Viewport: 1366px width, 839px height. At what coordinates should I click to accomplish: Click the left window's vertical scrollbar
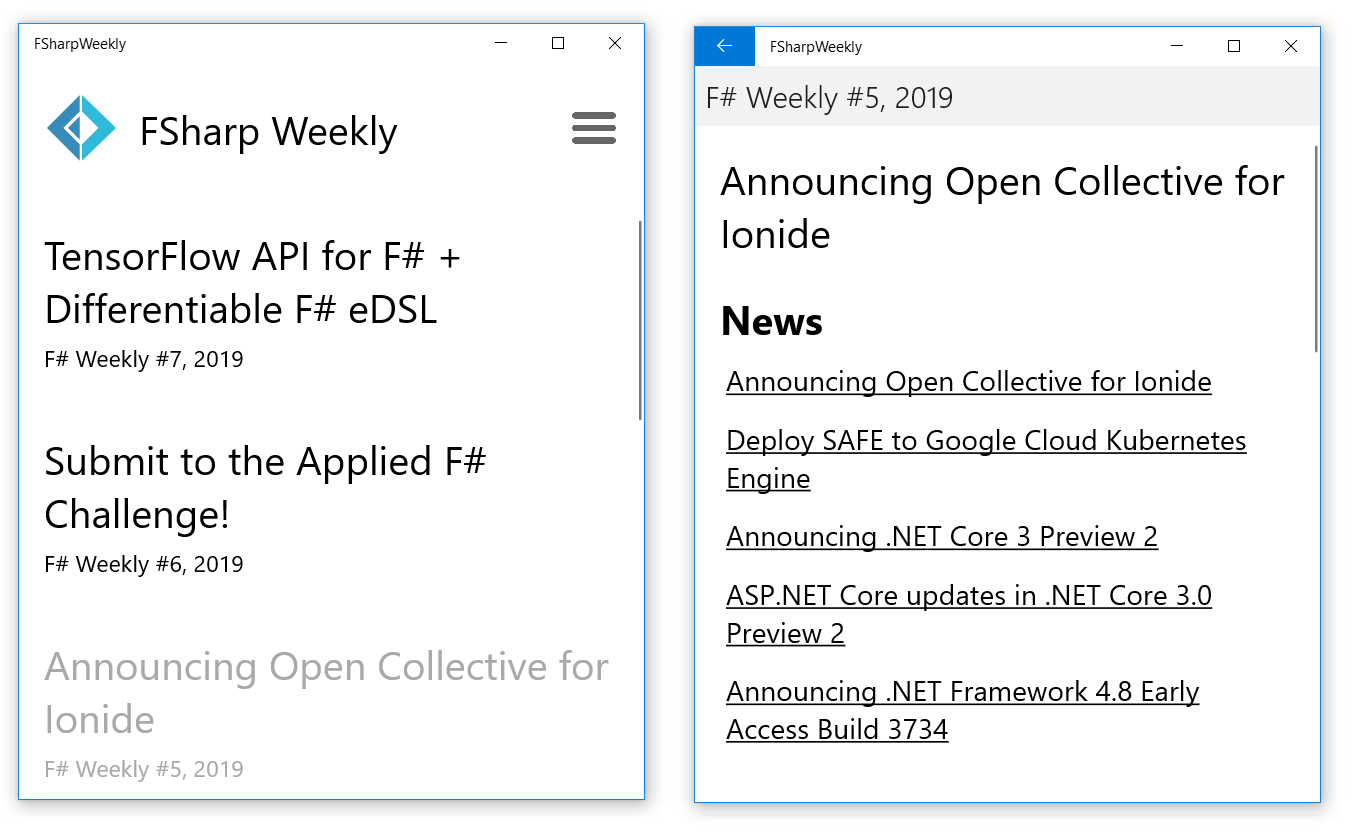click(x=640, y=320)
